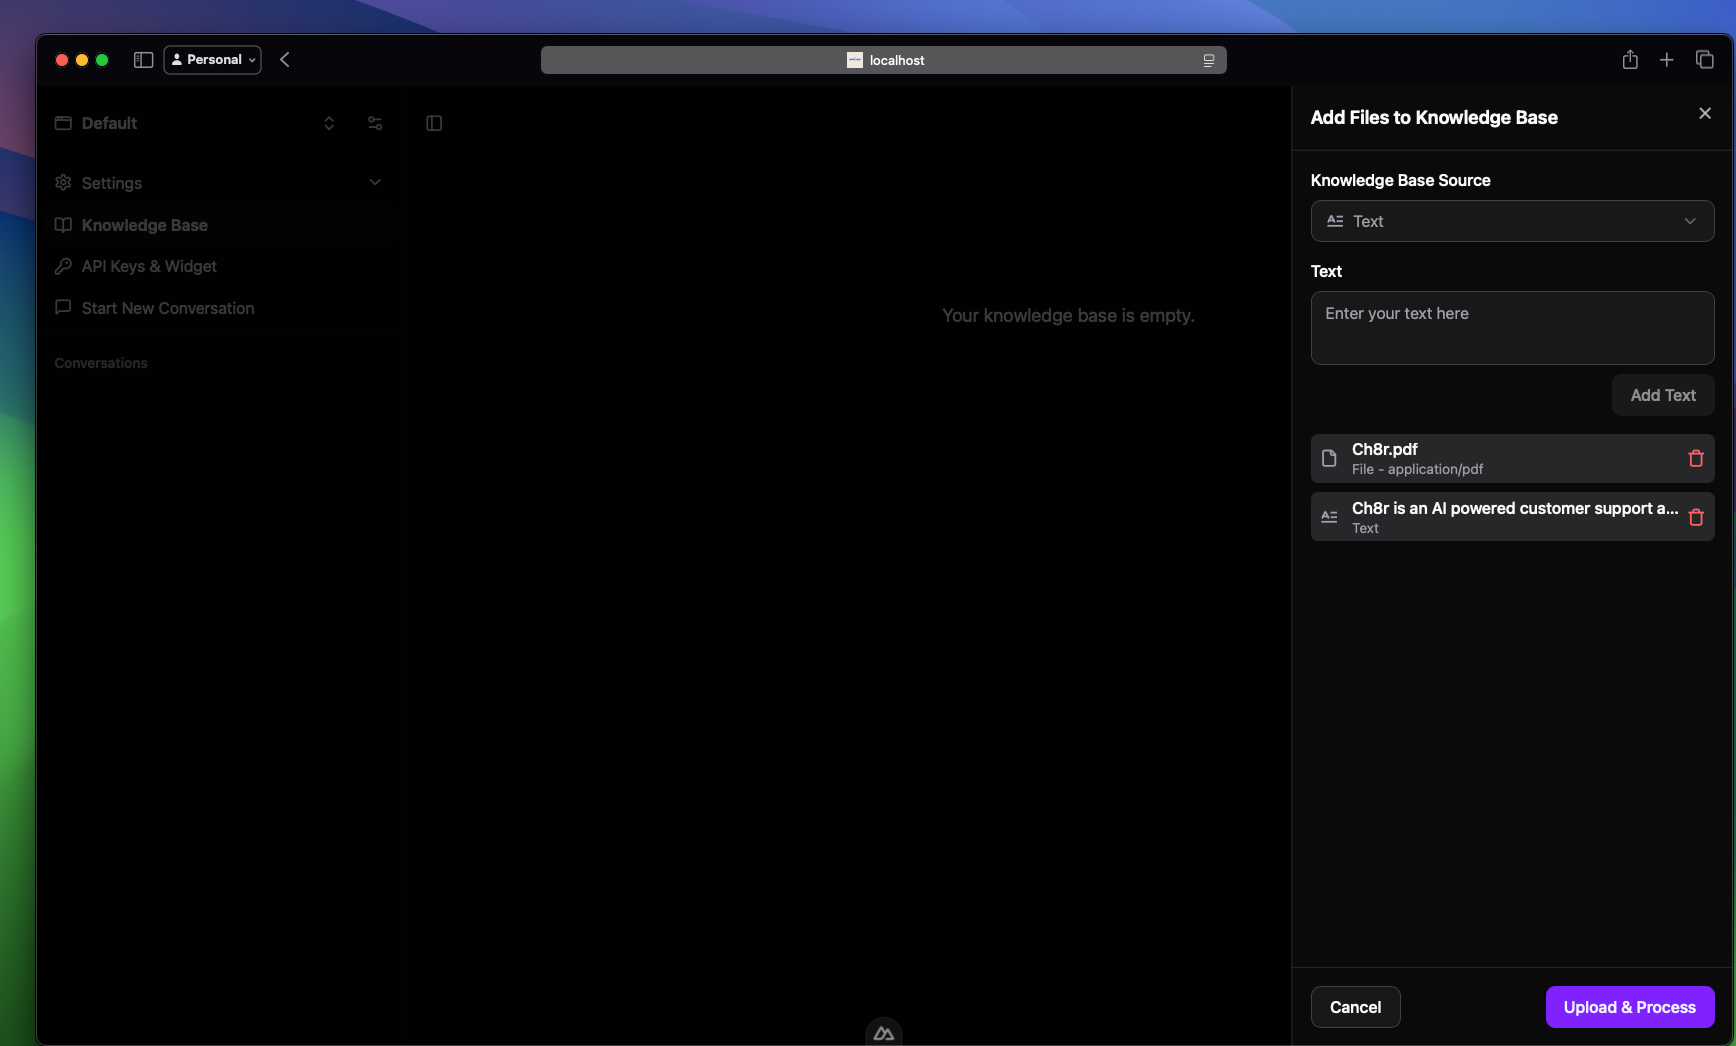
Task: Show the Safari tab overview
Action: (x=1704, y=60)
